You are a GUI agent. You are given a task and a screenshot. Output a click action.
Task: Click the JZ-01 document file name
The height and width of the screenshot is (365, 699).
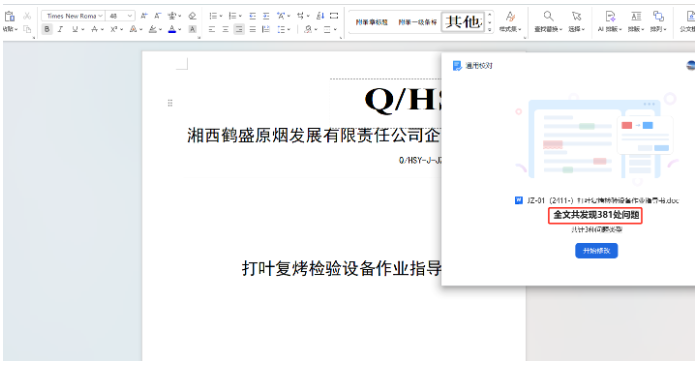602,201
